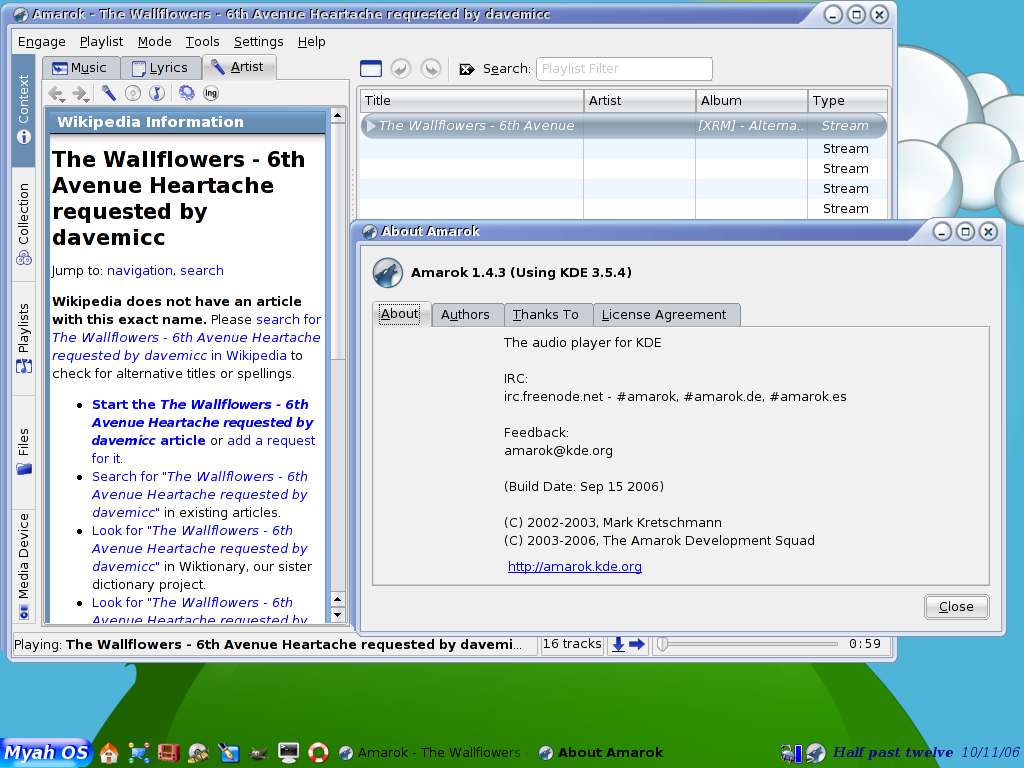
Task: Click the network icon in the taskbar
Action: pos(139,752)
